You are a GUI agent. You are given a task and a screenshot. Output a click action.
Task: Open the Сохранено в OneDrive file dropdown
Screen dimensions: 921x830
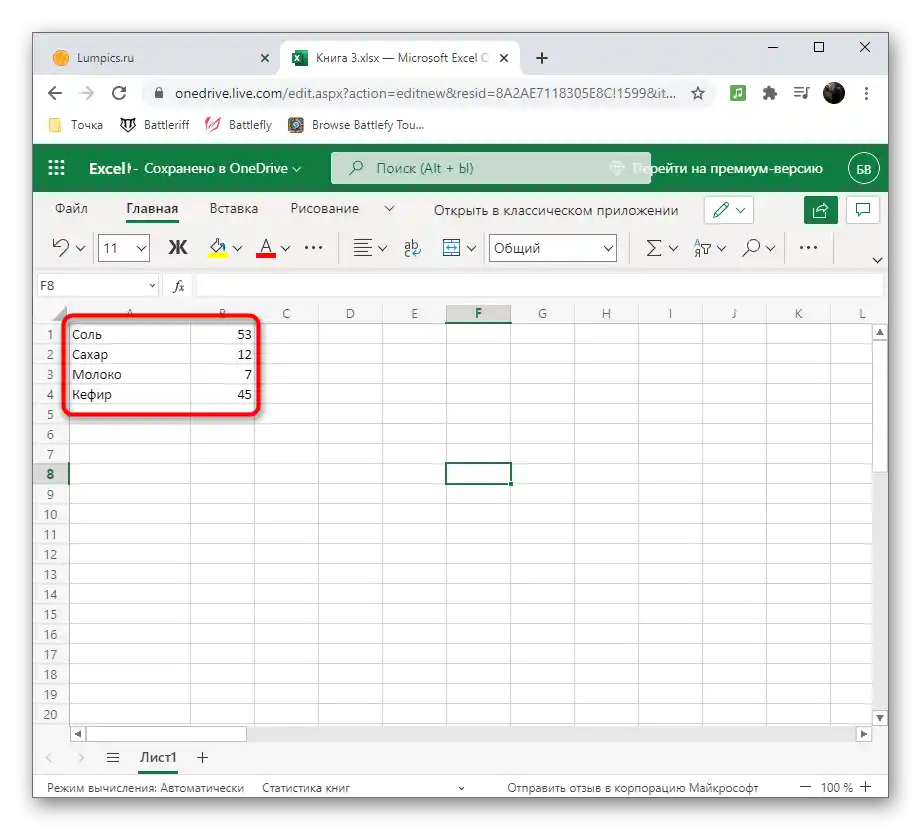tap(223, 169)
